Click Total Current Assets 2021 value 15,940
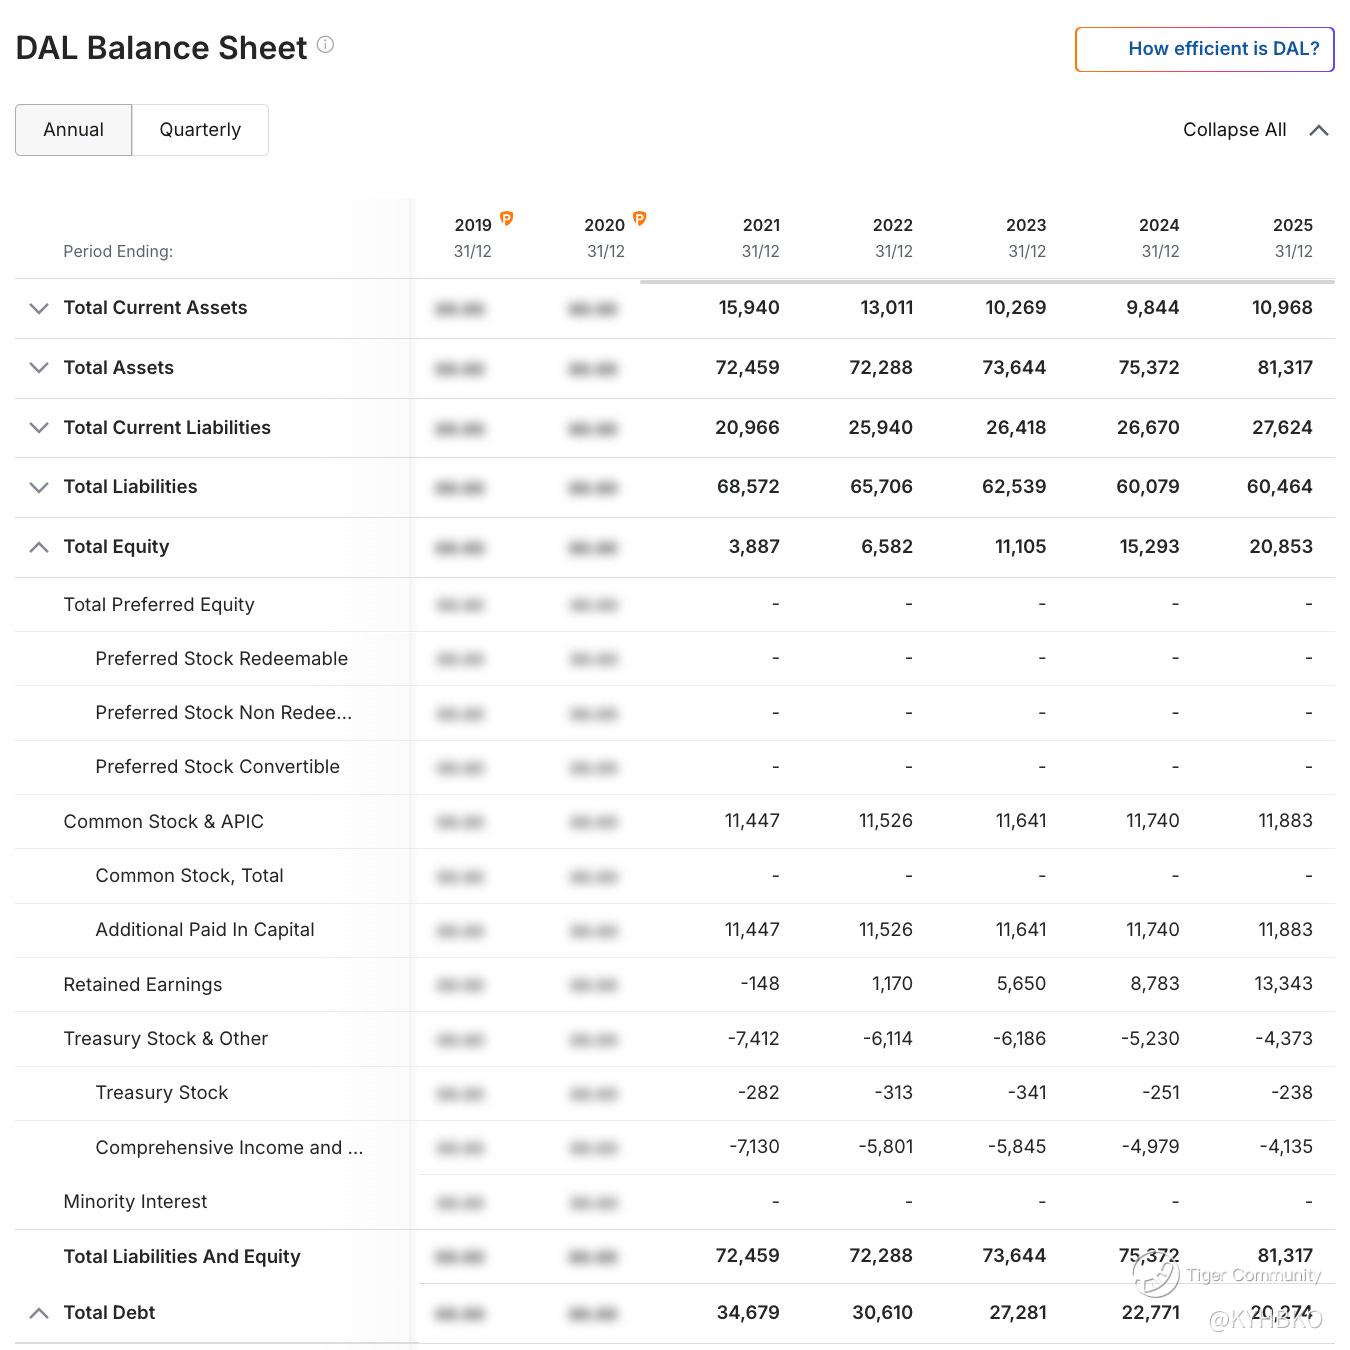 tap(749, 308)
